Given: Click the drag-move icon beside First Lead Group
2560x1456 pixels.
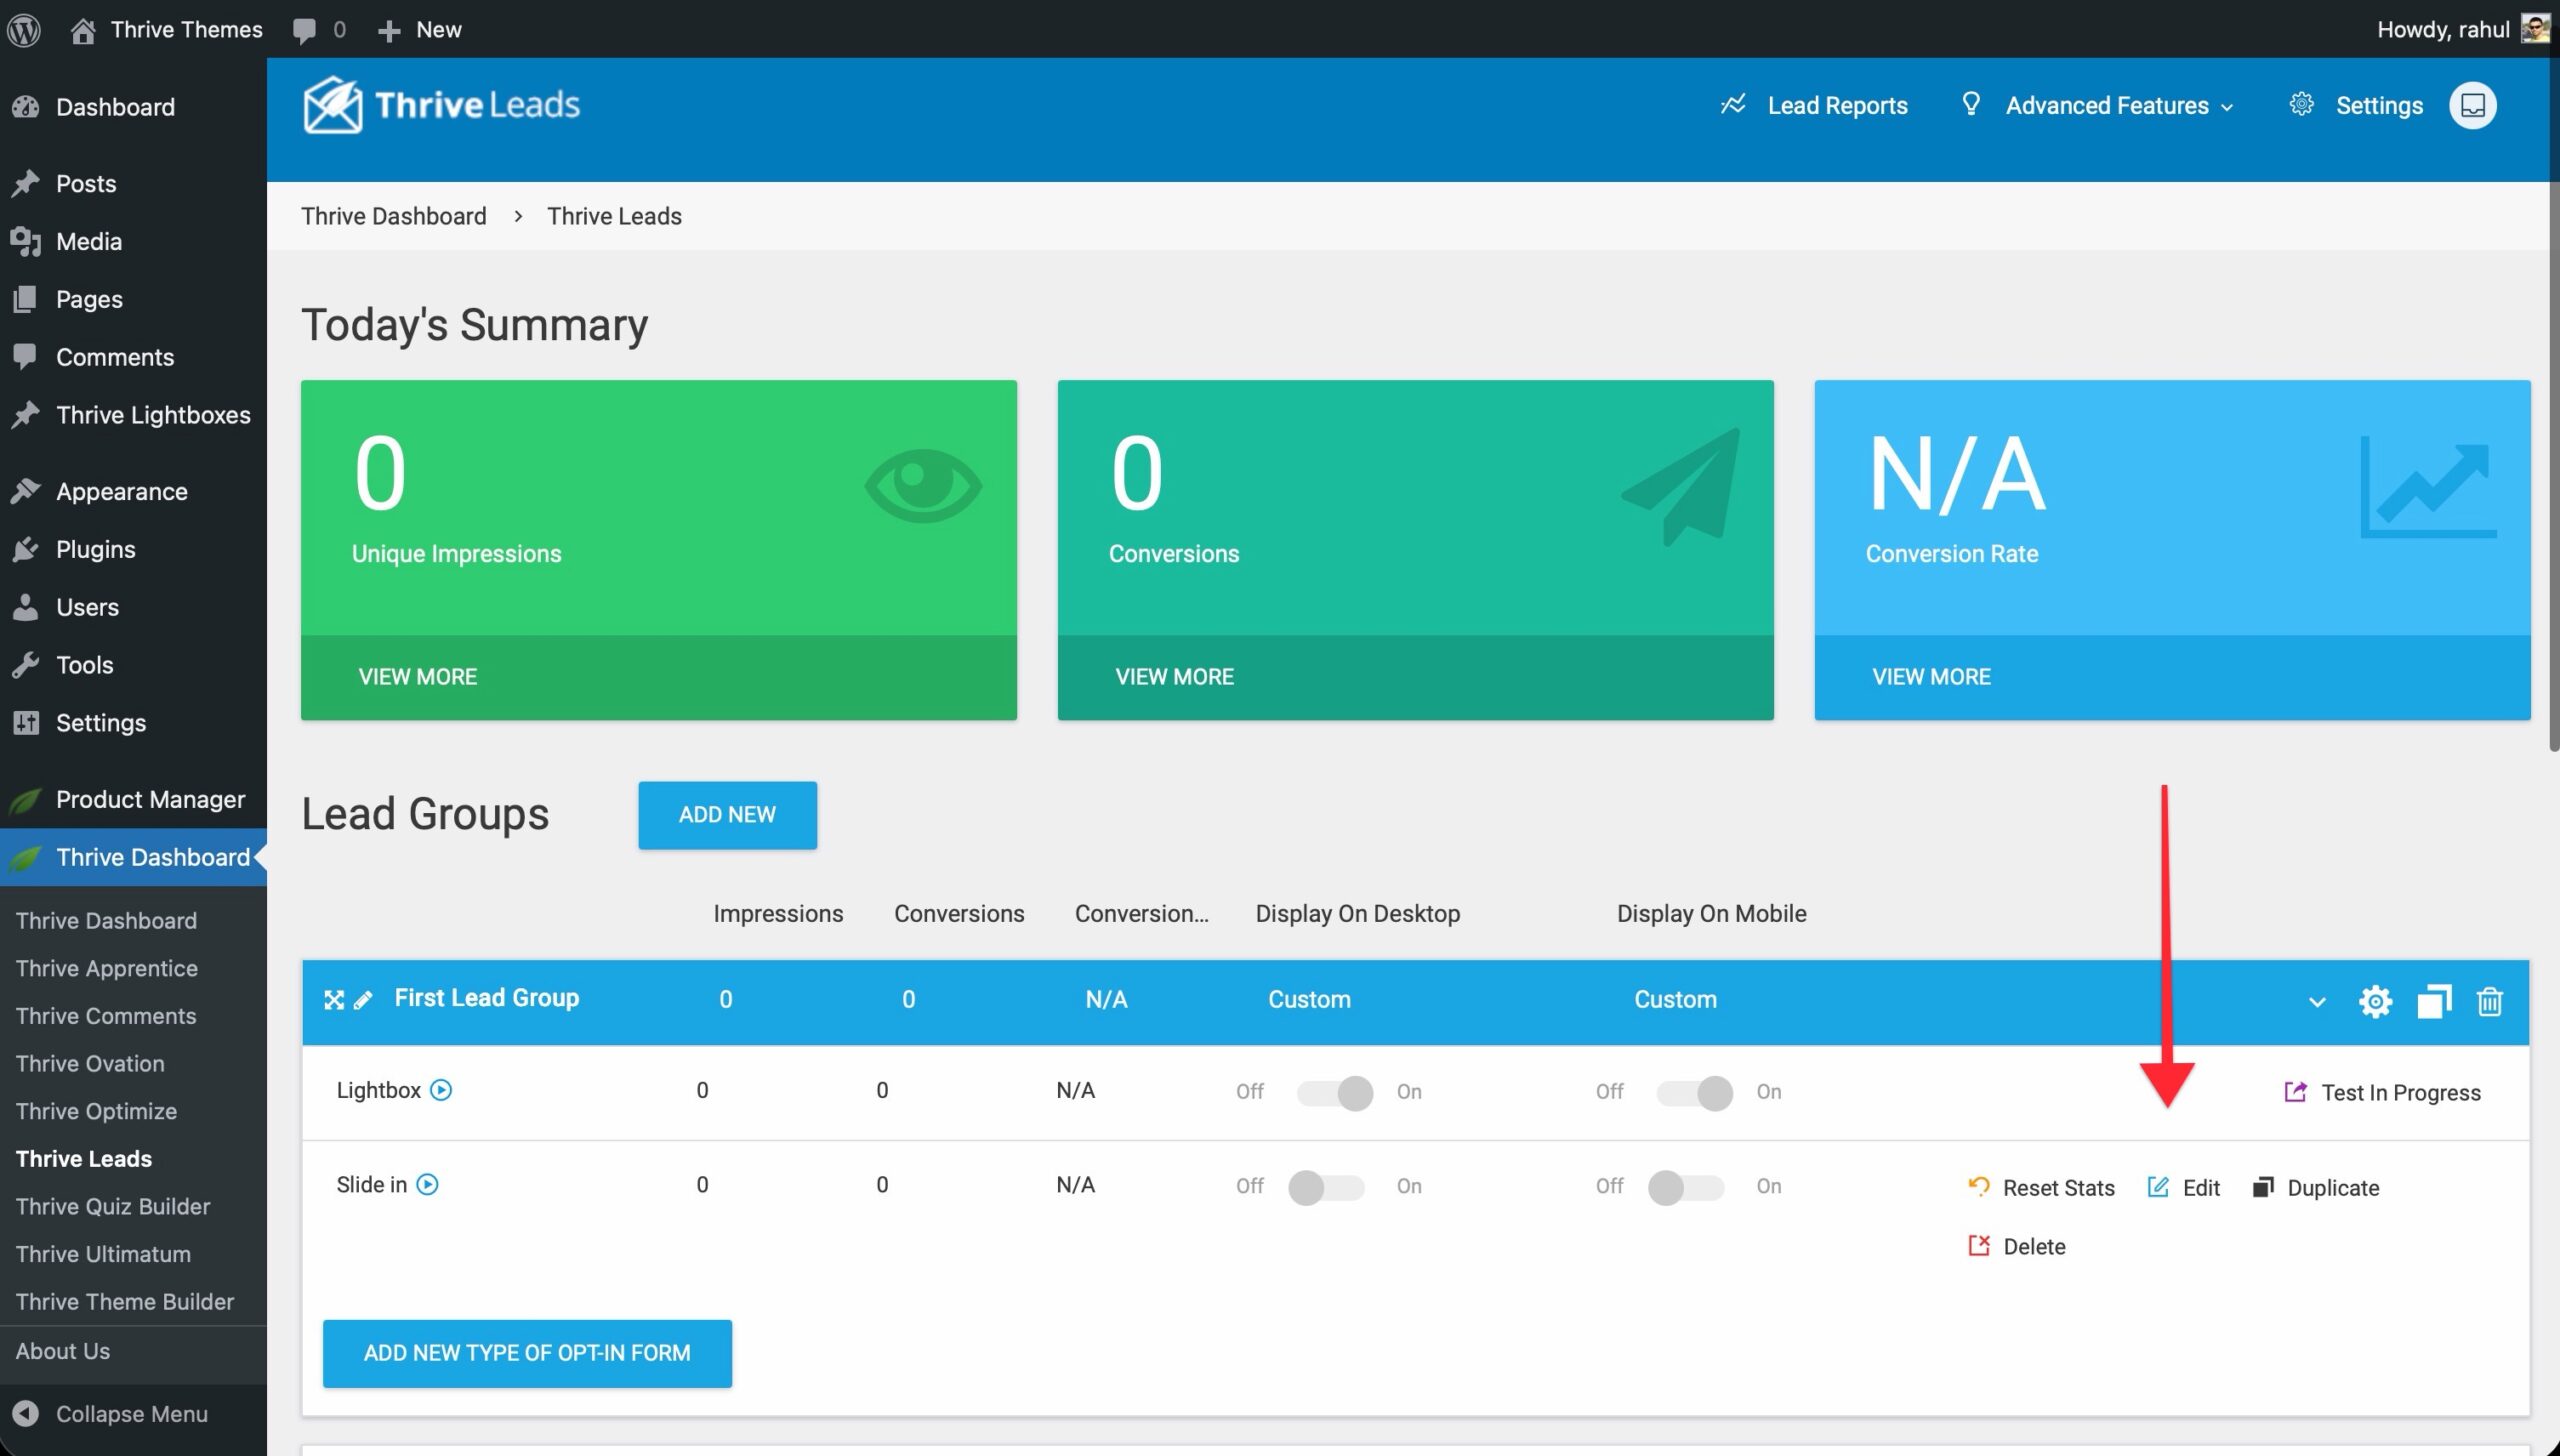Looking at the screenshot, I should click(334, 1000).
